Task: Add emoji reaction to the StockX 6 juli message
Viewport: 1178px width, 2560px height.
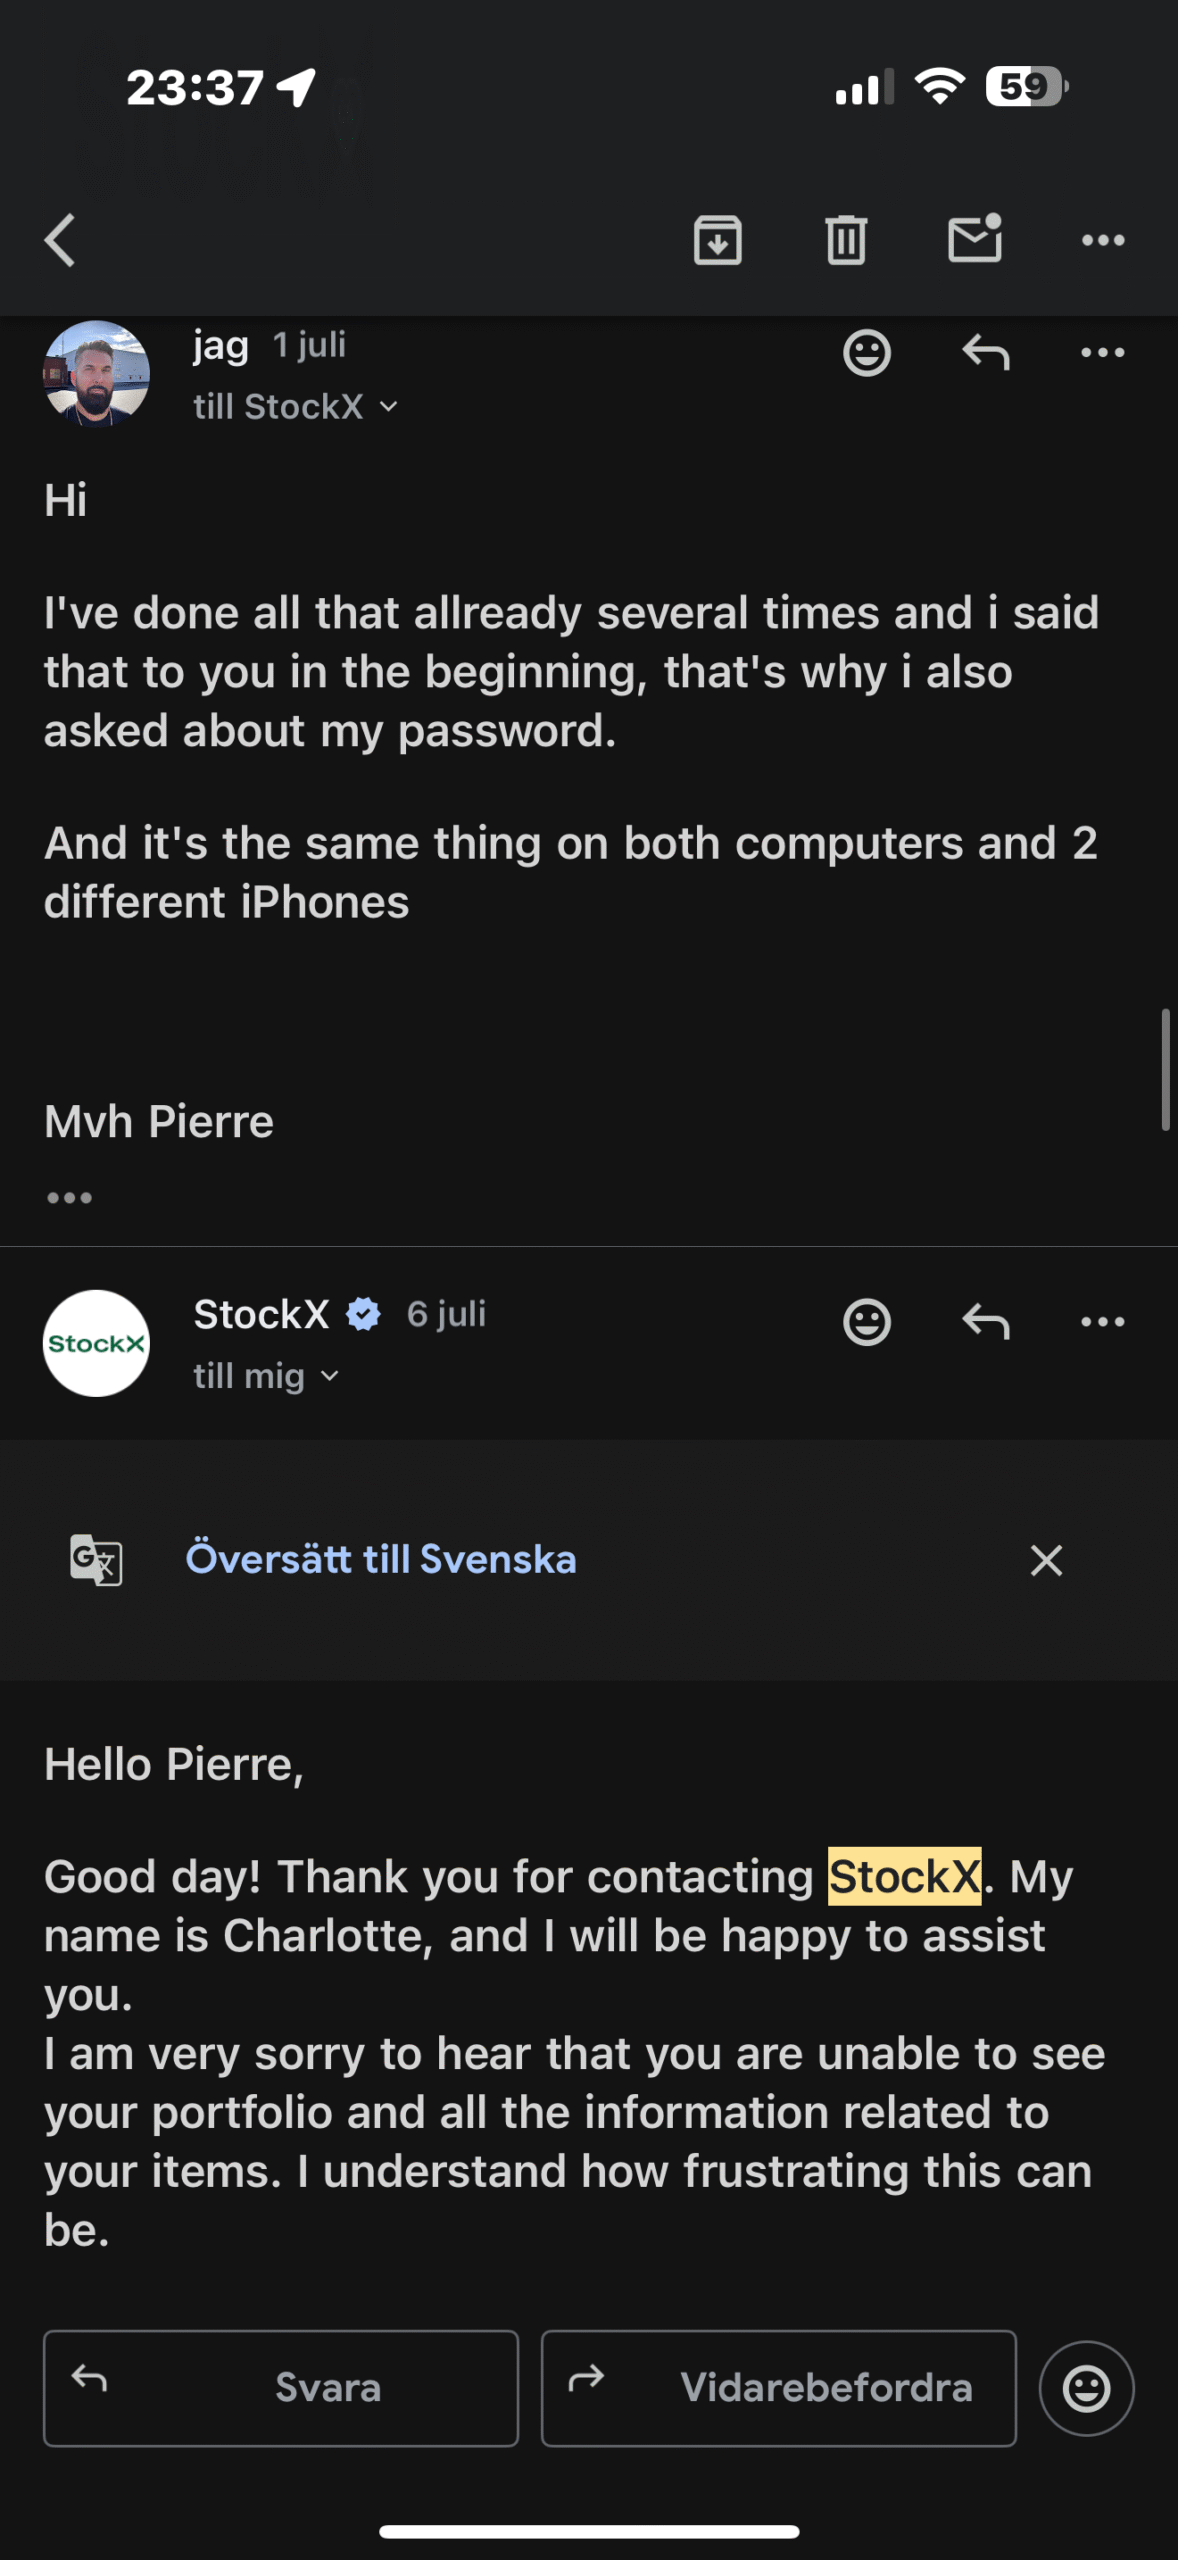Action: pyautogui.click(x=866, y=1322)
